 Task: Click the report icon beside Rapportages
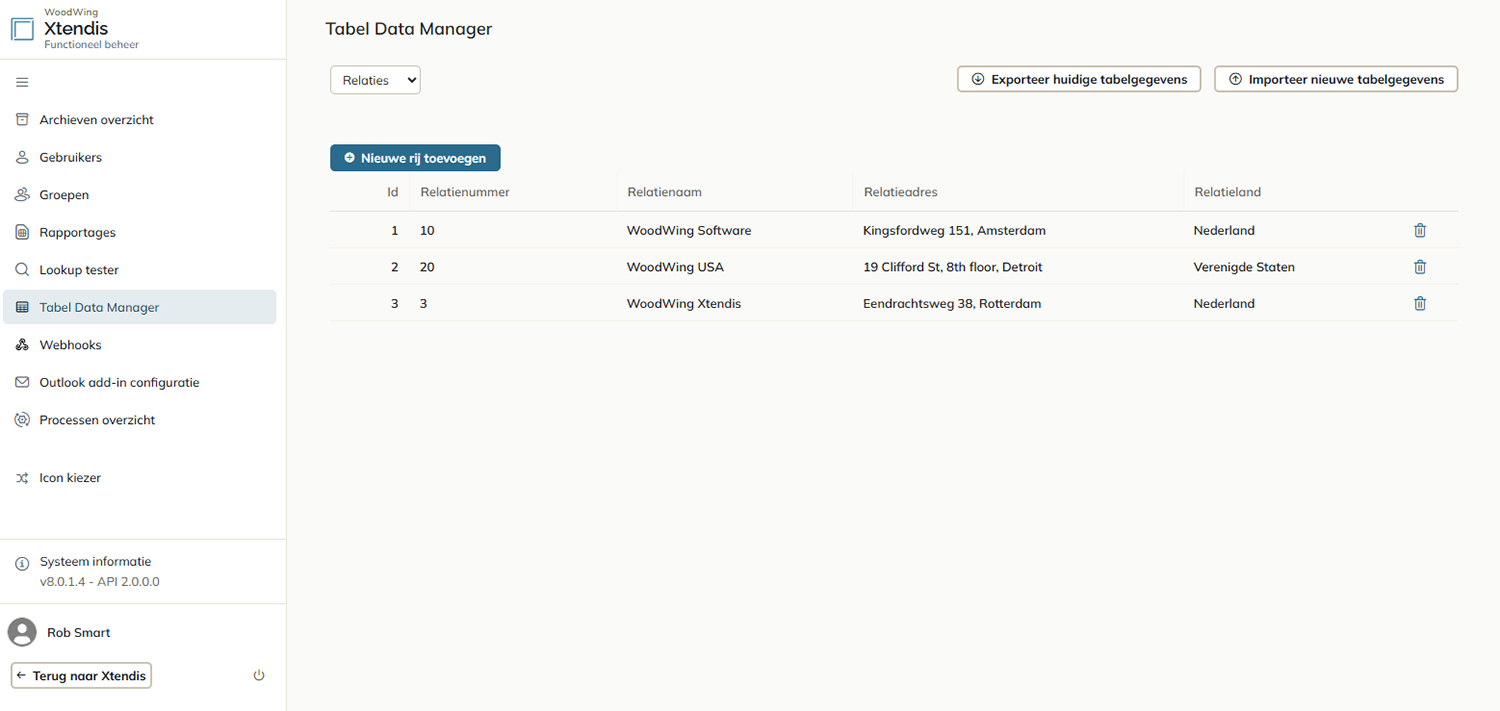click(22, 232)
